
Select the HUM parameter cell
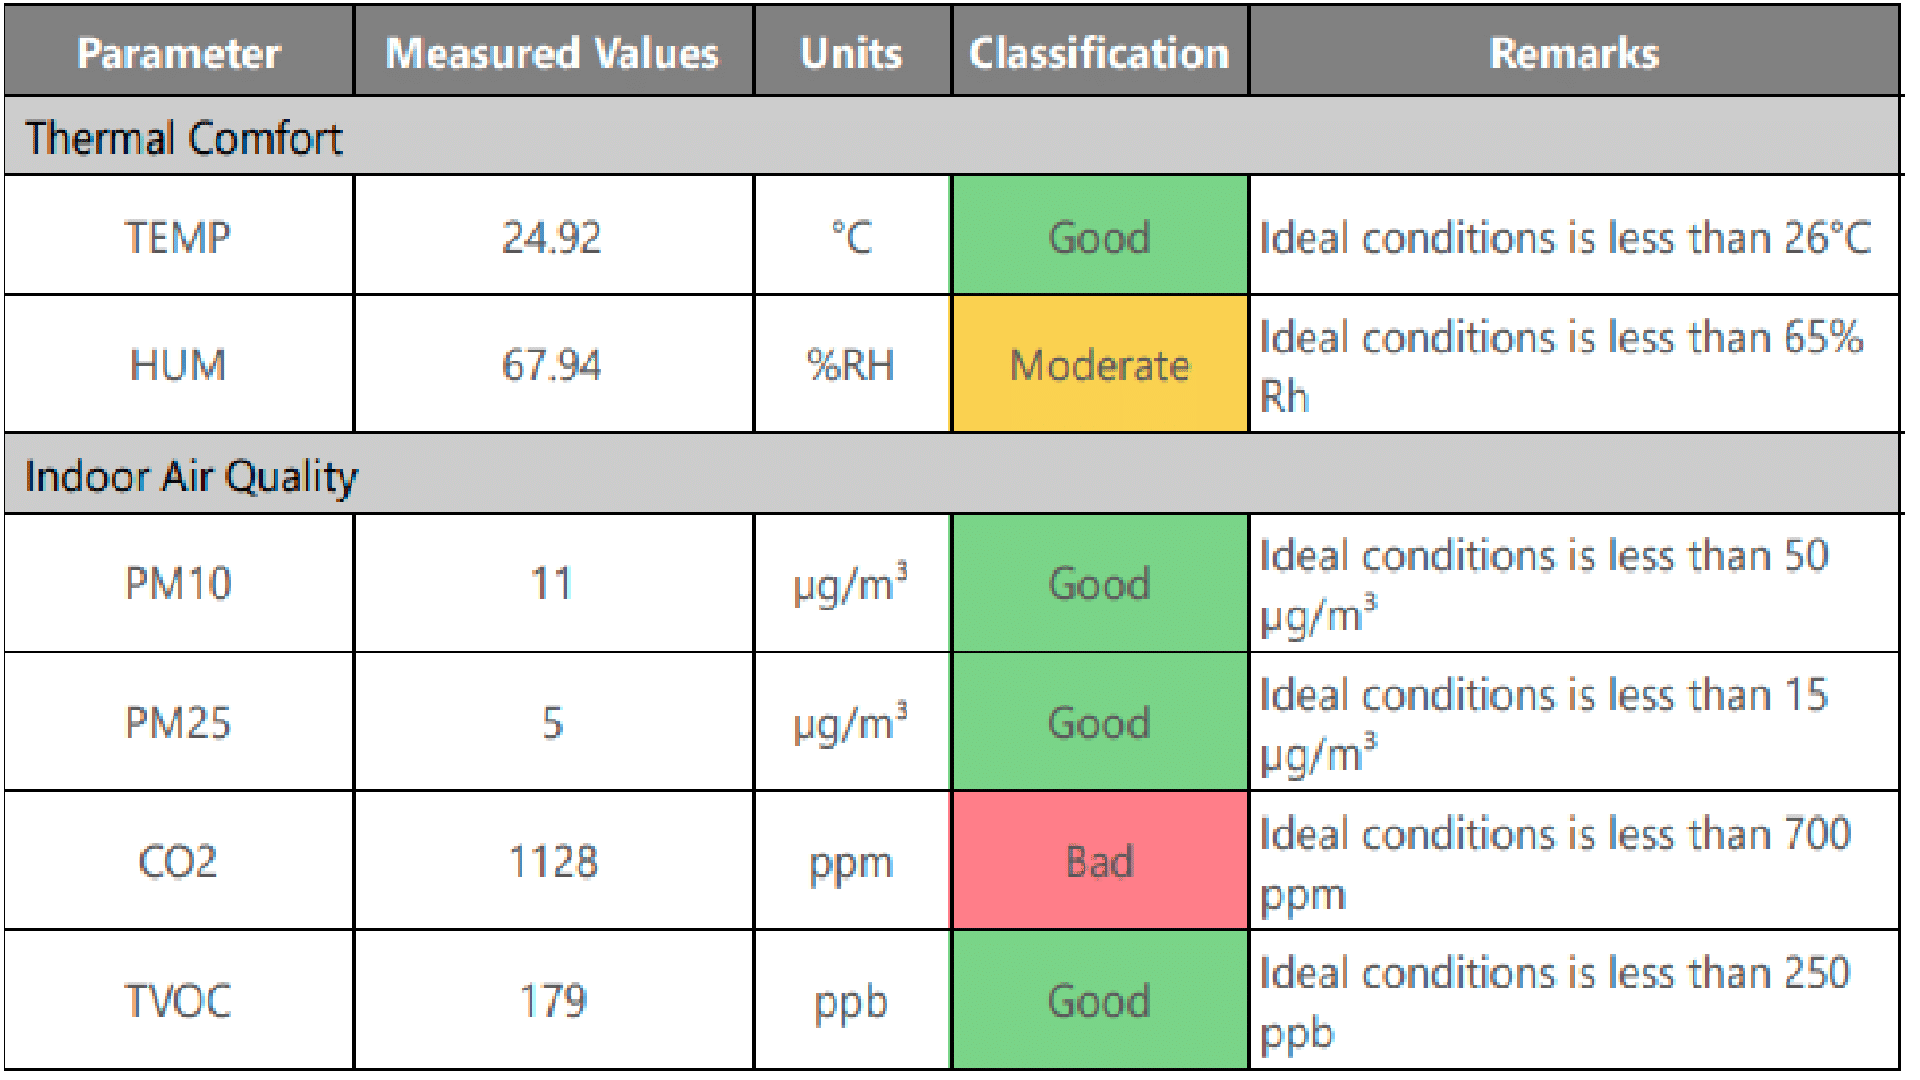pyautogui.click(x=178, y=365)
